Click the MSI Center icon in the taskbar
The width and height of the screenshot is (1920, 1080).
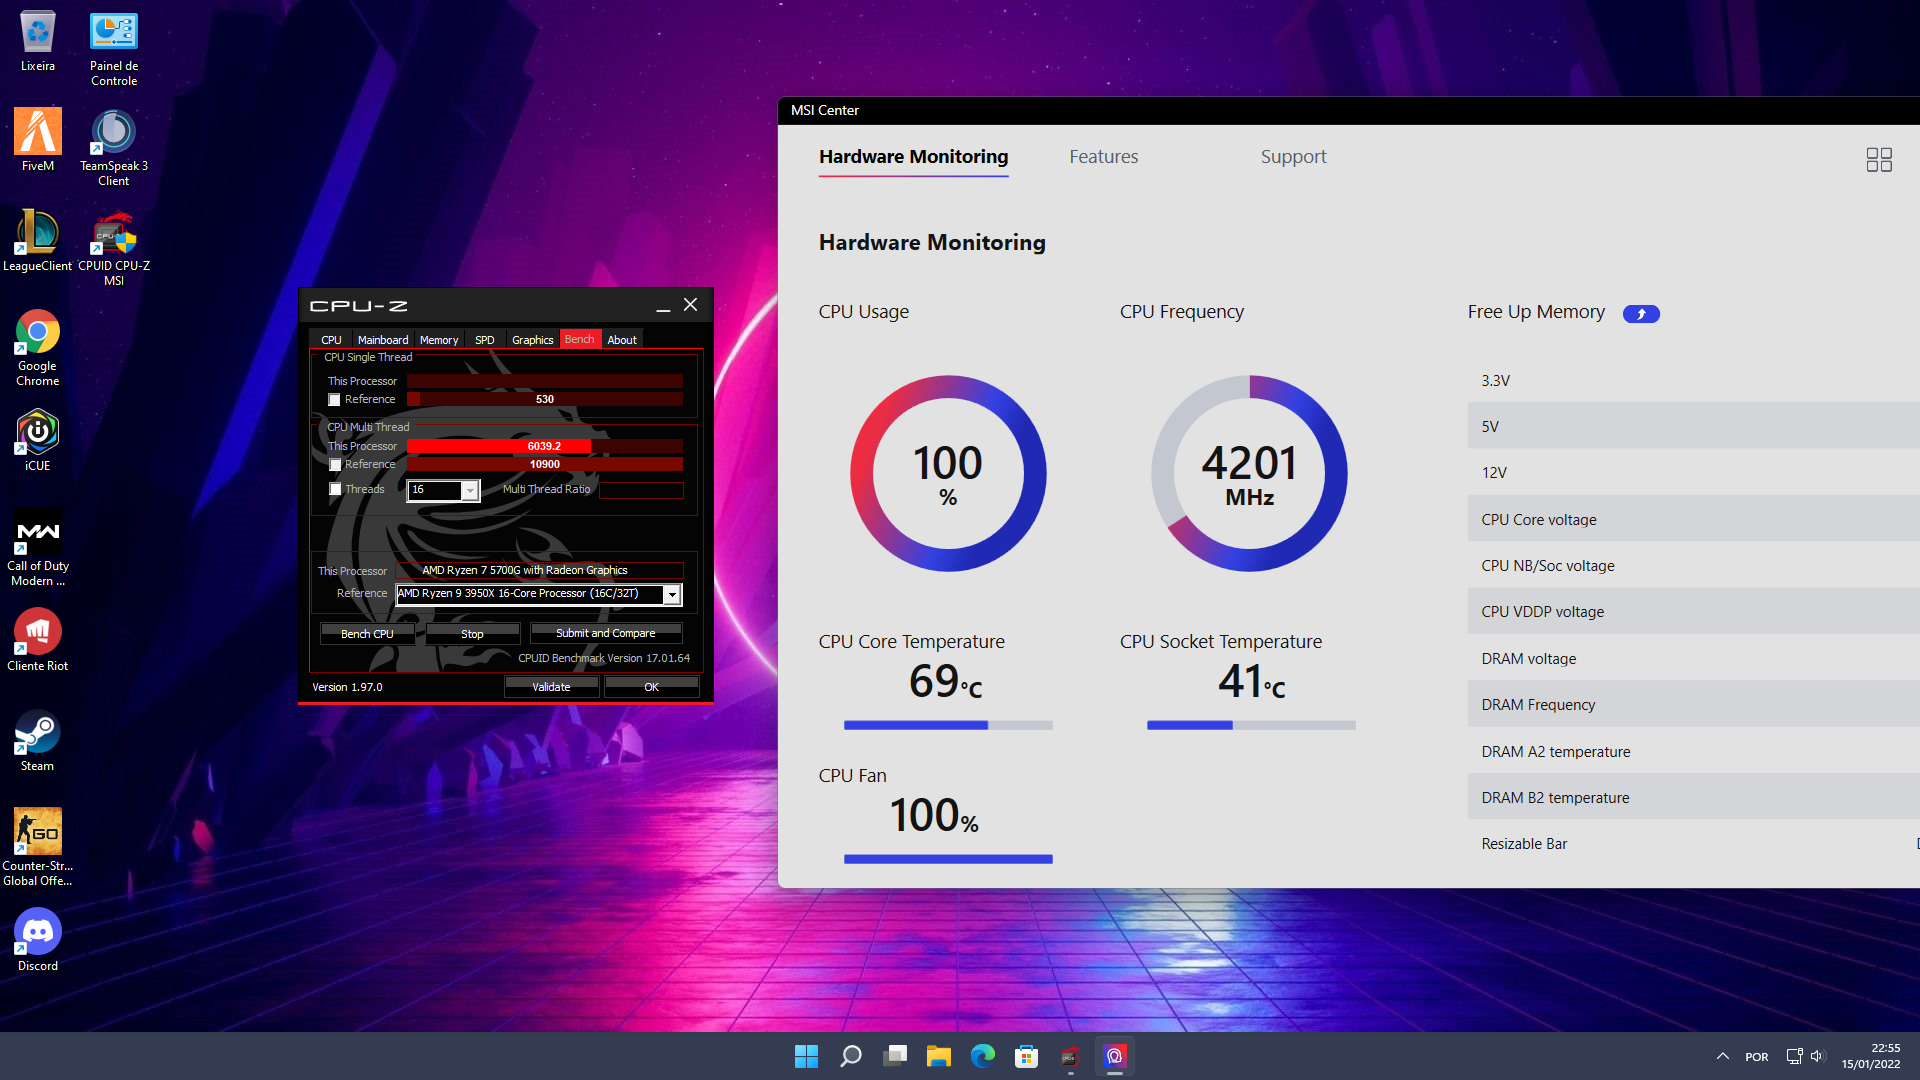[1114, 1056]
